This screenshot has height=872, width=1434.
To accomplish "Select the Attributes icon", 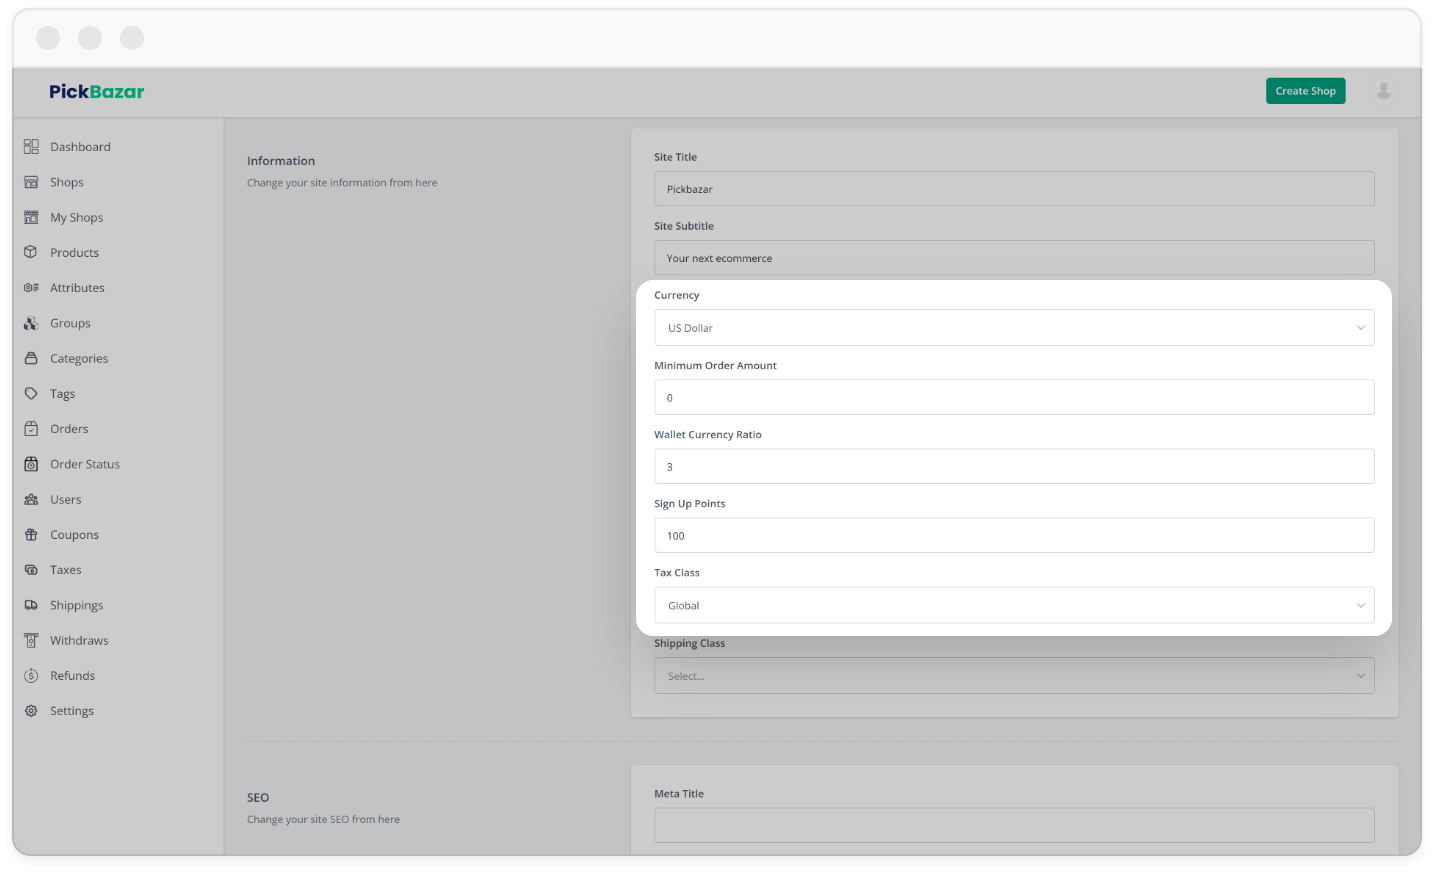I will point(31,287).
